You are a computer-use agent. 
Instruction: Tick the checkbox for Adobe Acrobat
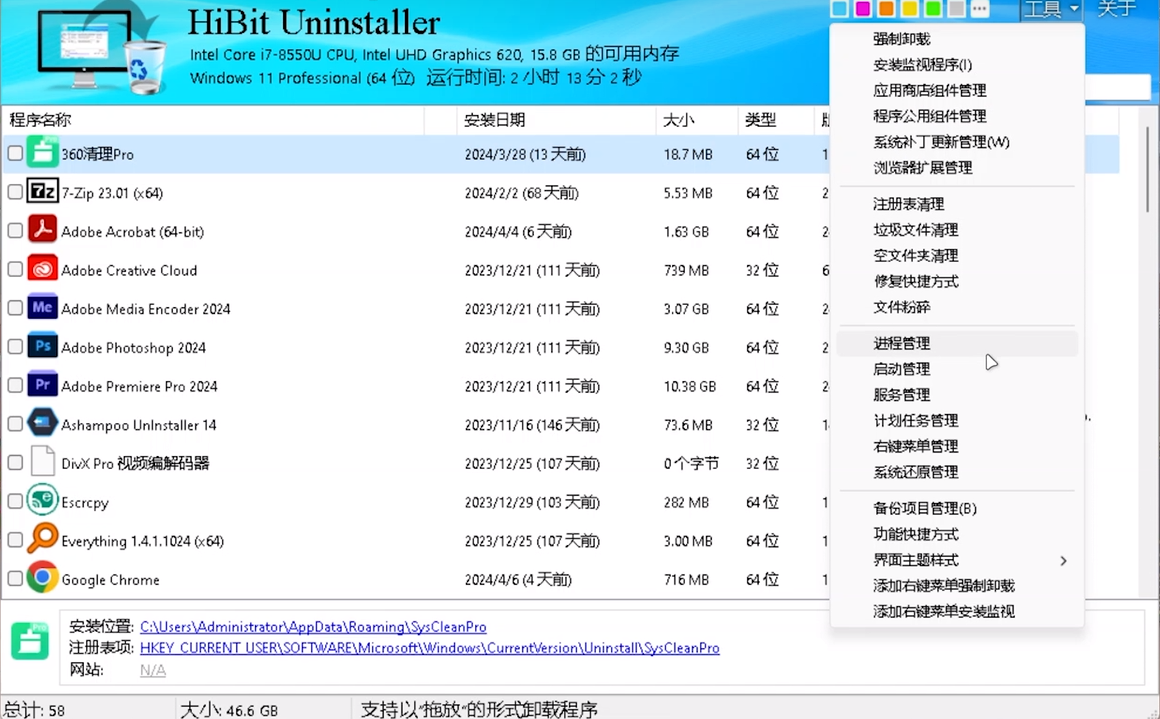15,230
